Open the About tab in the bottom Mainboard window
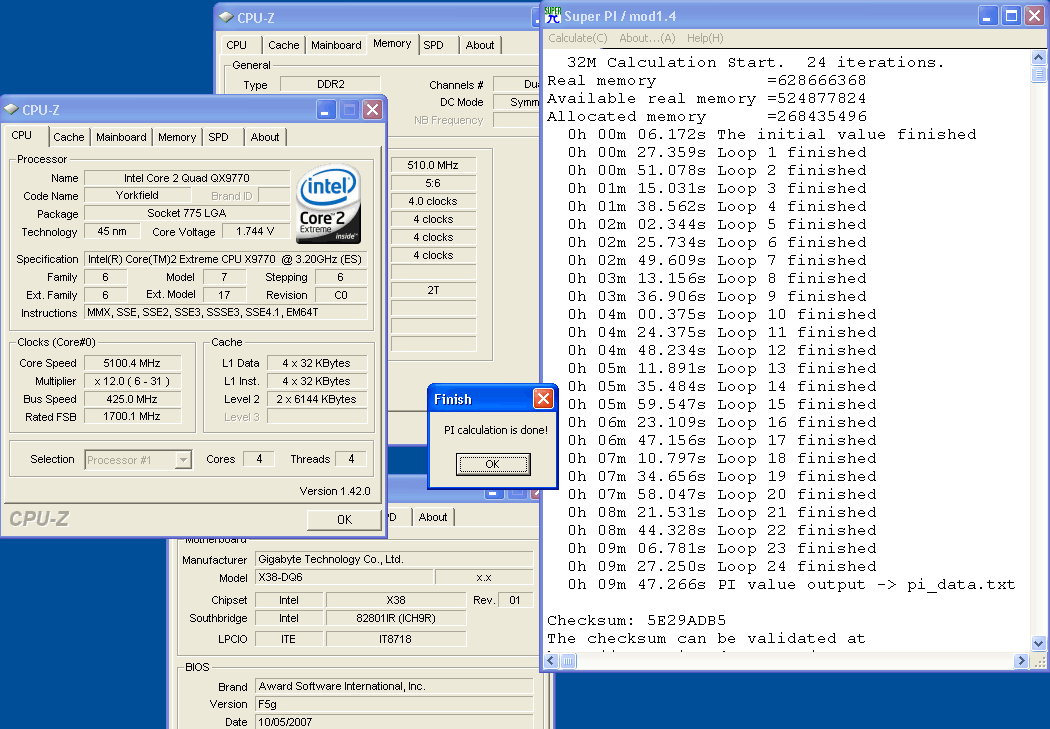This screenshot has height=729, width=1050. 433,517
